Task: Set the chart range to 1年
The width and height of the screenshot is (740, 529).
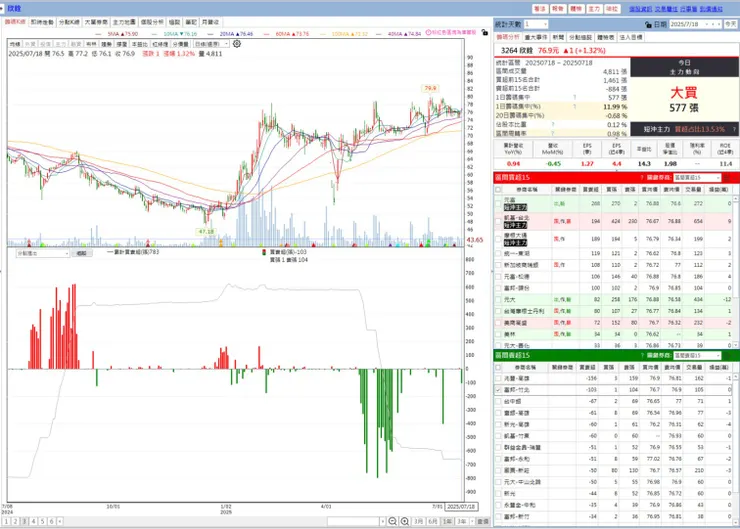Action: click(x=447, y=521)
